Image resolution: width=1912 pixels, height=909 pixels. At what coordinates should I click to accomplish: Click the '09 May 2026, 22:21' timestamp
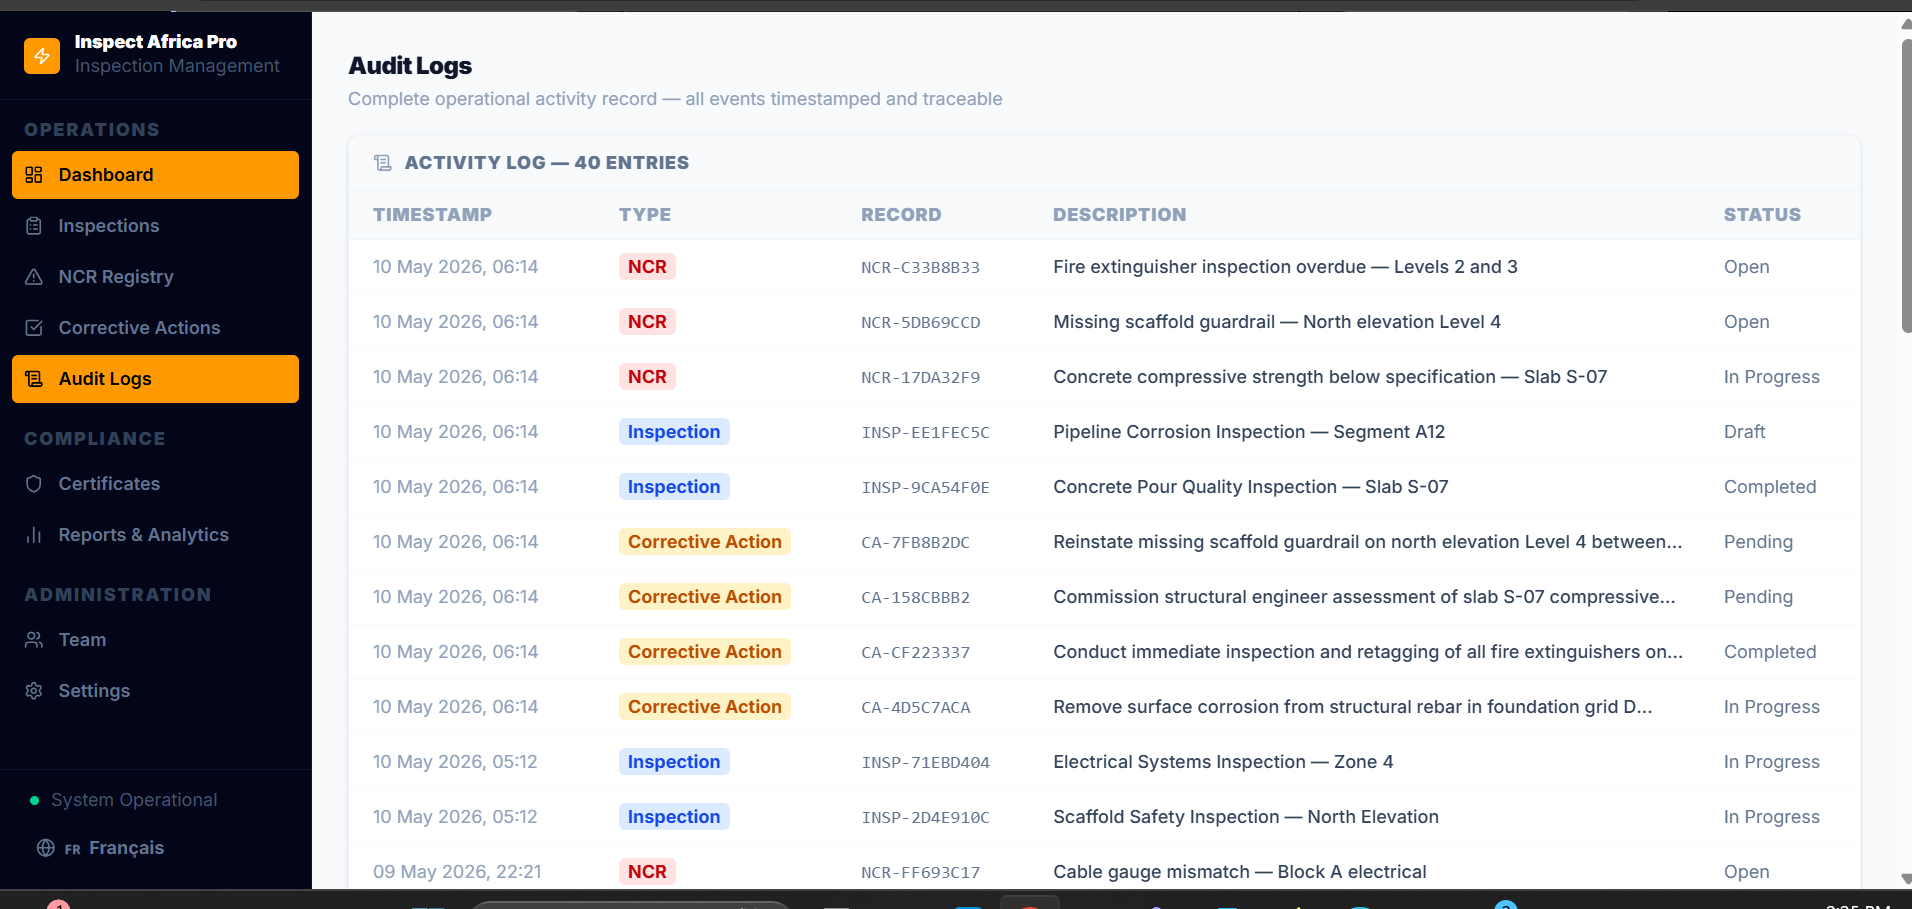[457, 872]
